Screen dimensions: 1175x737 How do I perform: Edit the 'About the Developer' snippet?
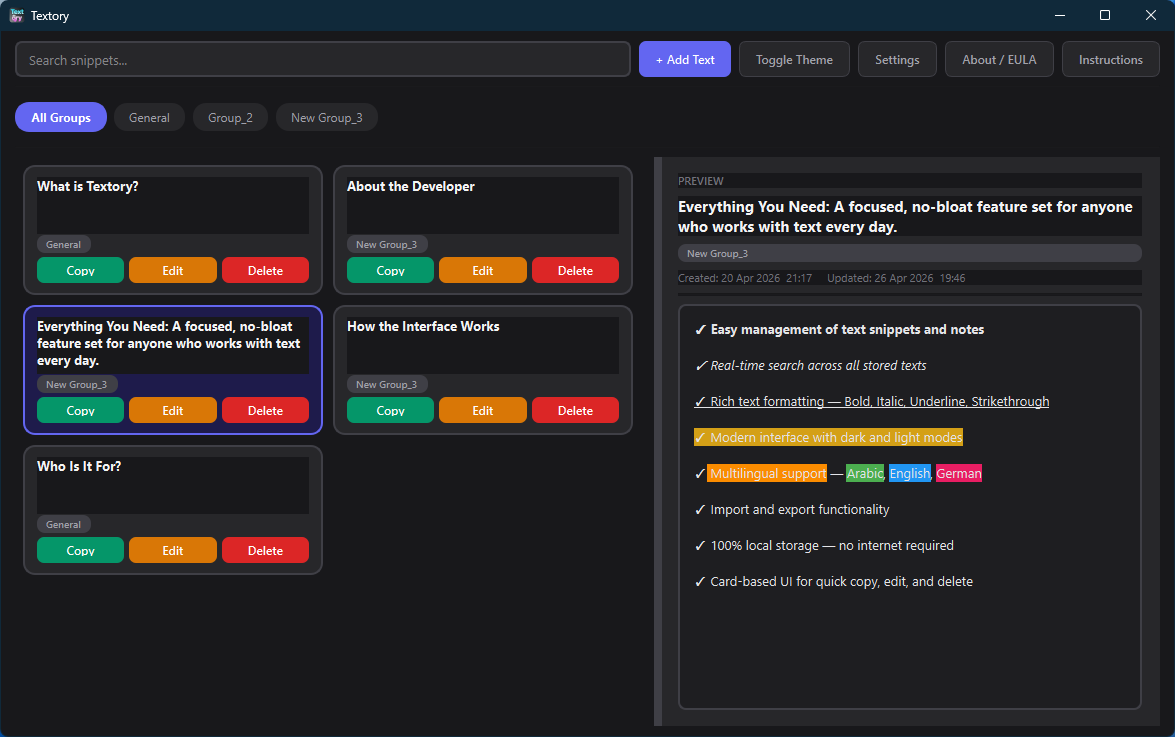(x=482, y=270)
